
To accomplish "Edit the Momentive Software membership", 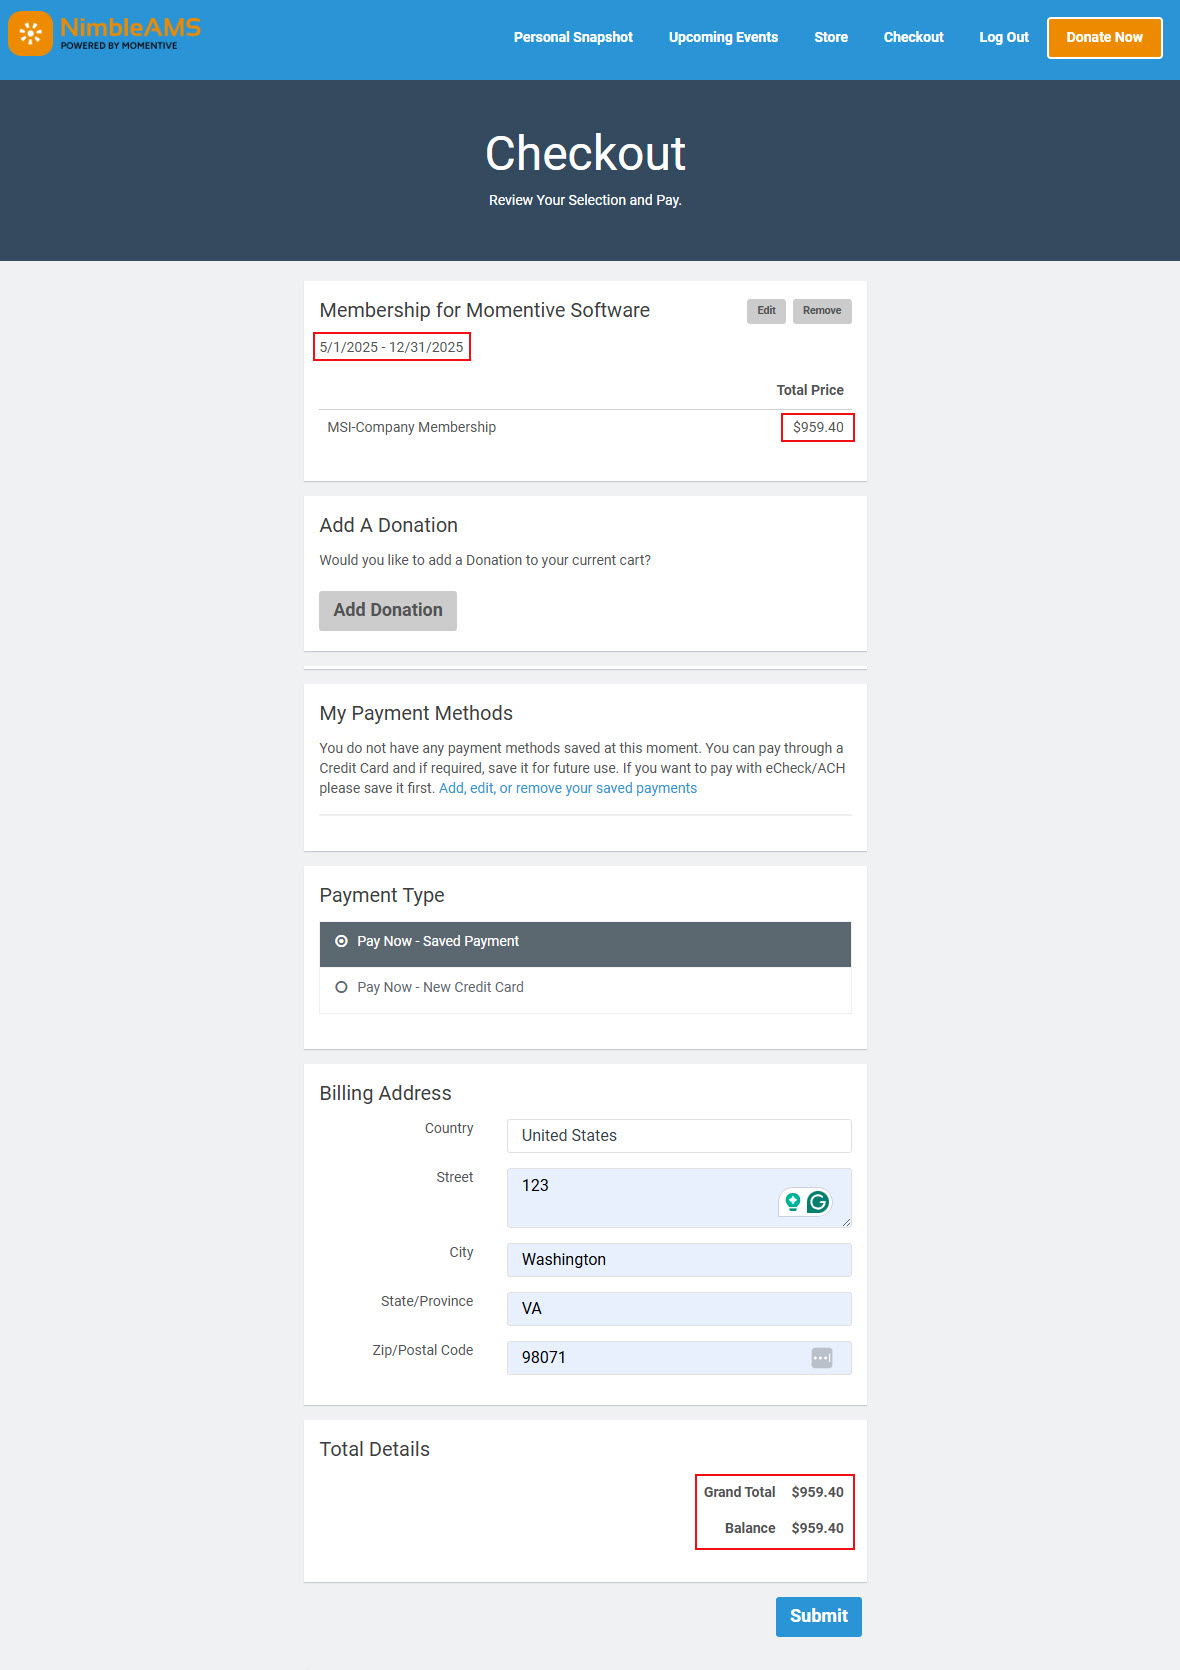I will coord(766,311).
